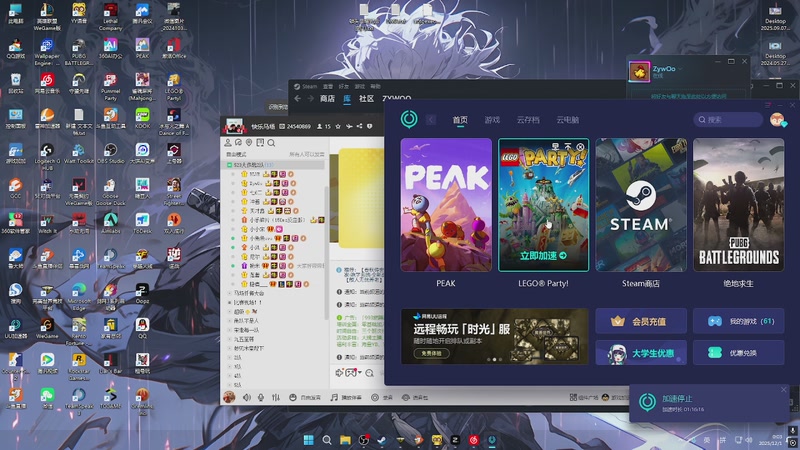Click the 会员充值 button
This screenshot has width=800, height=450.
pos(641,321)
